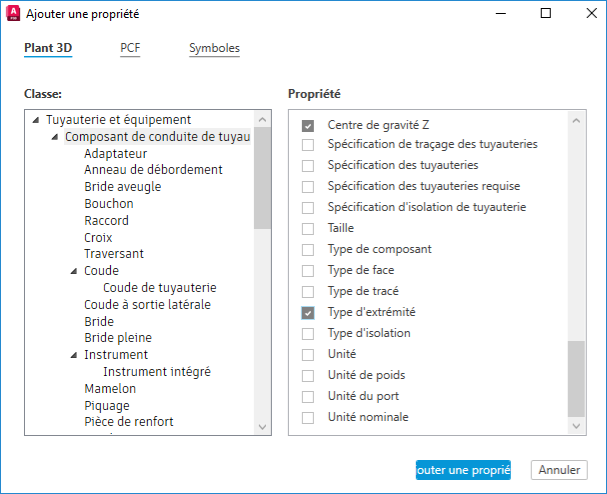Check the Unité de poids property

point(308,376)
